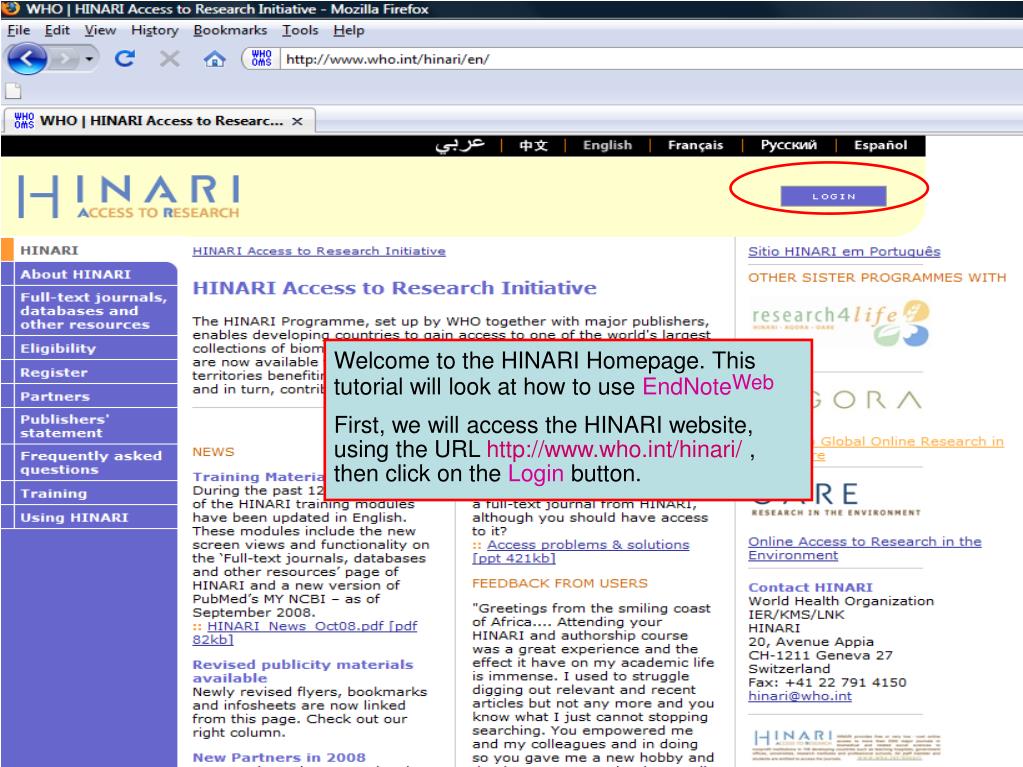Viewport: 1023px width, 767px height.
Task: Close the WHO HINARI browser tab
Action: point(297,121)
